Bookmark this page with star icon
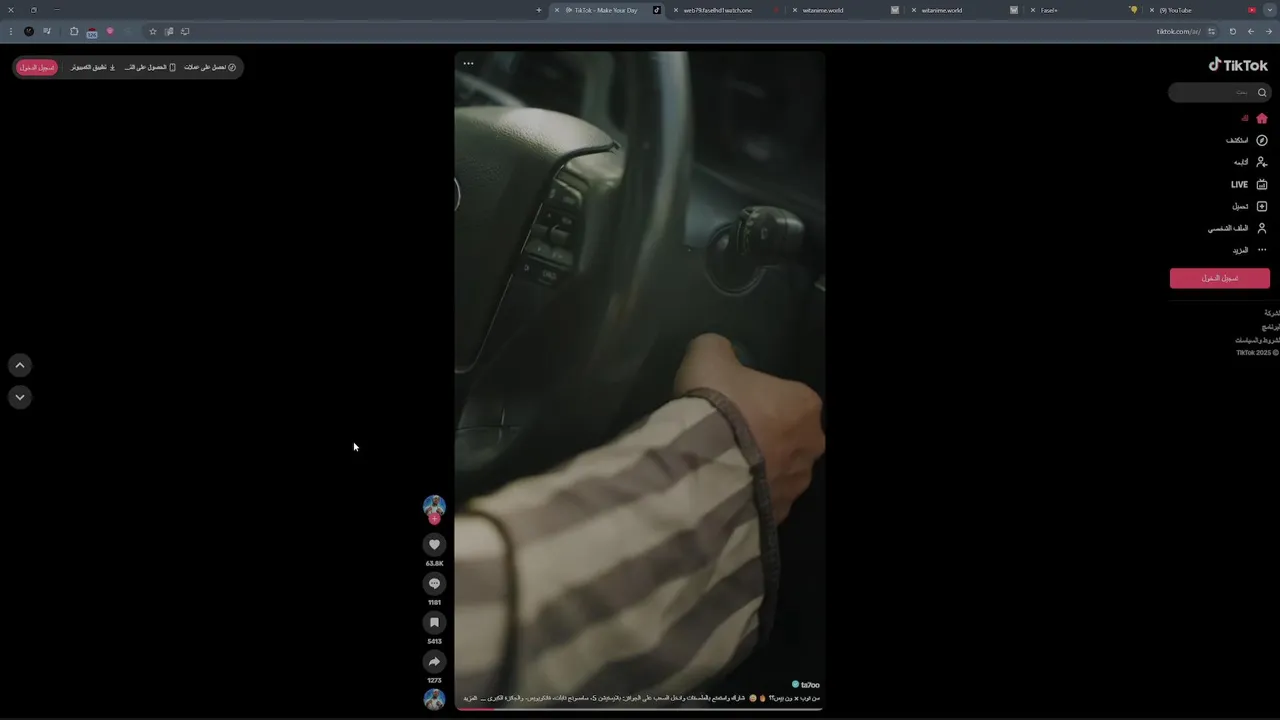This screenshot has width=1280, height=720. click(153, 31)
